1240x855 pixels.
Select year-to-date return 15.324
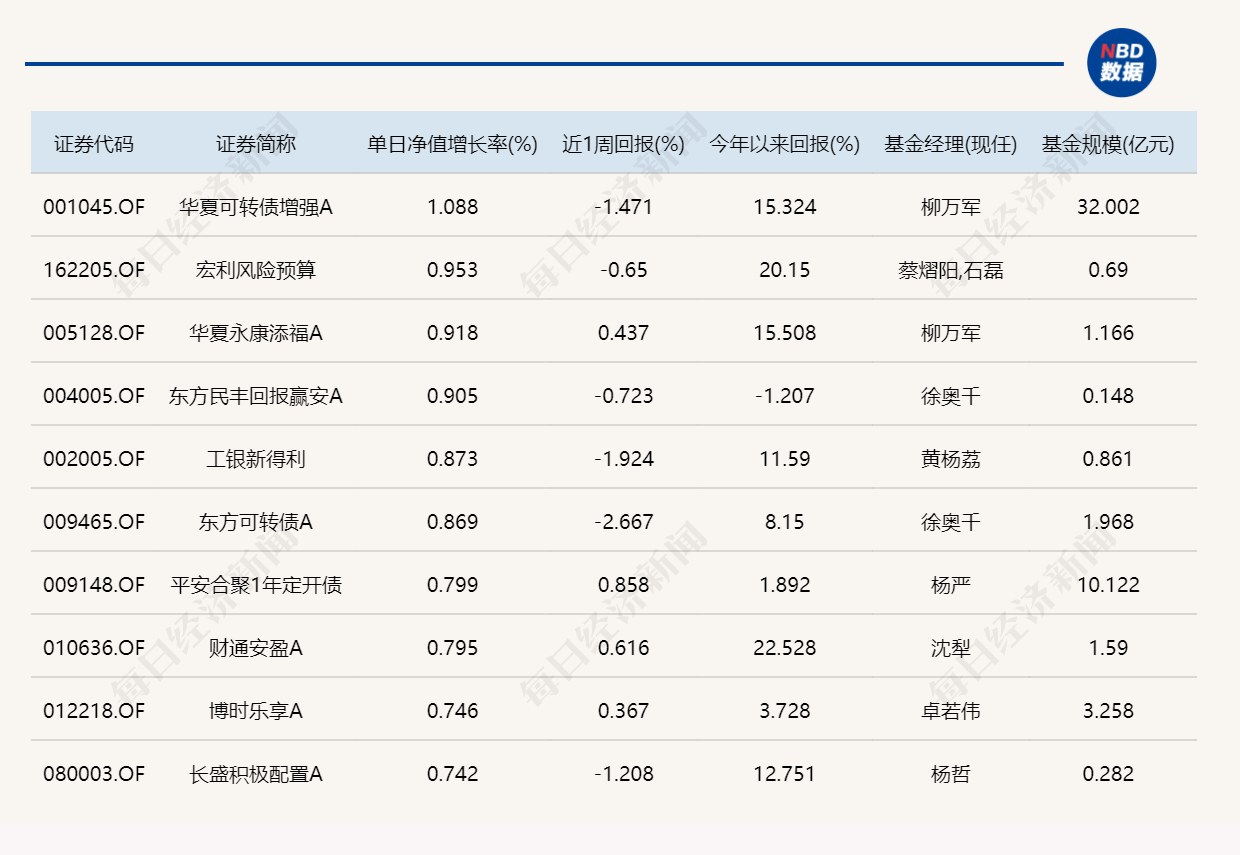pos(785,207)
